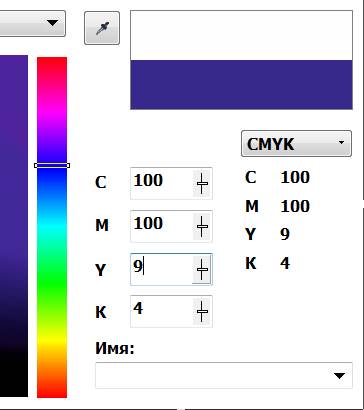Screen dimensions: 364x410
Task: Click the new dark blue color preview
Action: 241,85
